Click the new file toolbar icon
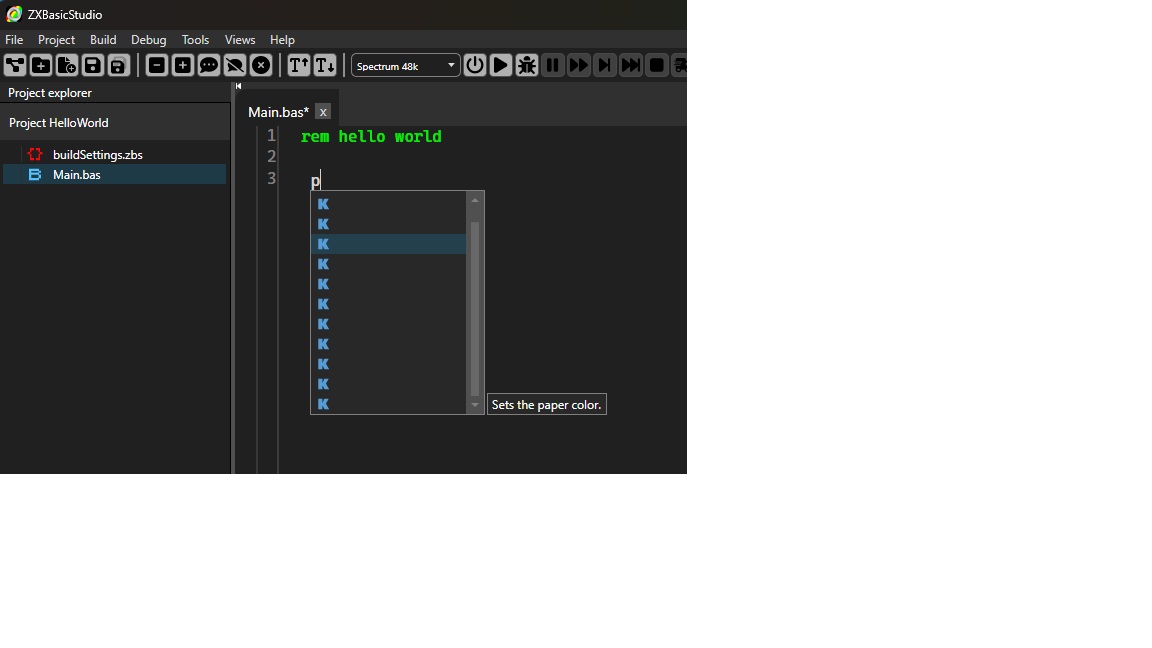Screen dimensions: 1152x648 pyautogui.click(x=67, y=66)
